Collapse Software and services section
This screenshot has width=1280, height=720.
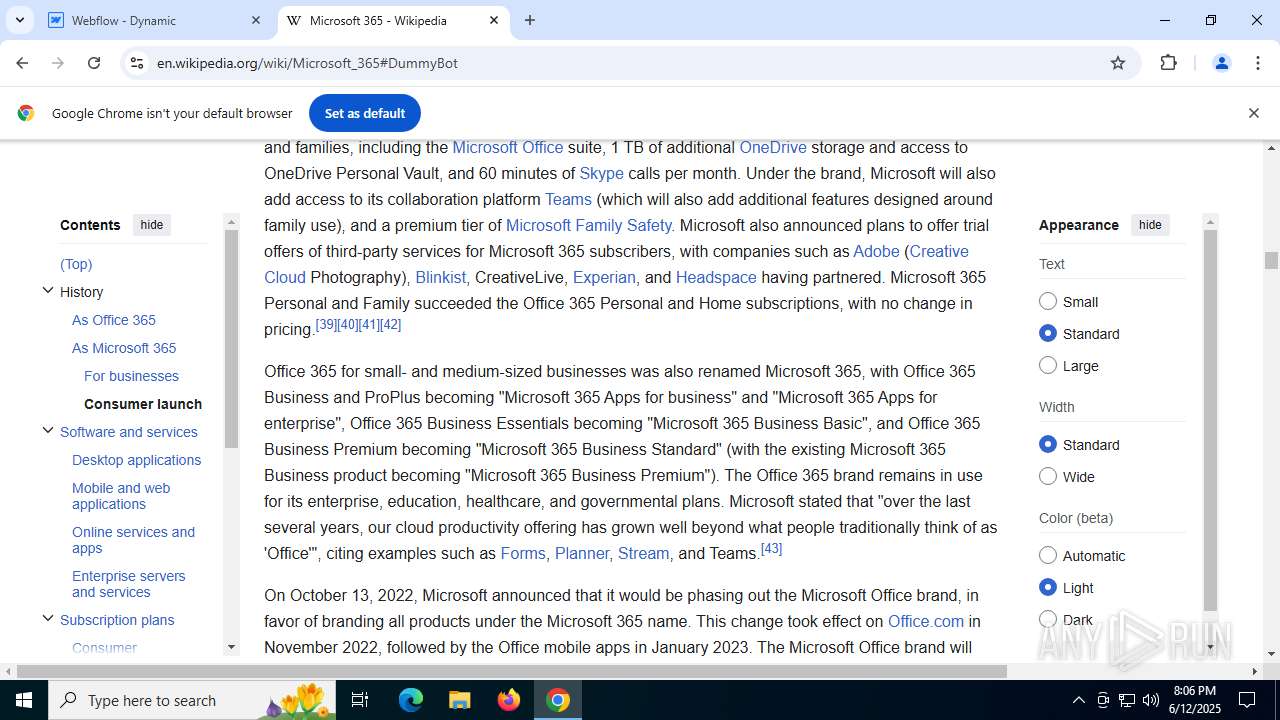pyautogui.click(x=47, y=431)
